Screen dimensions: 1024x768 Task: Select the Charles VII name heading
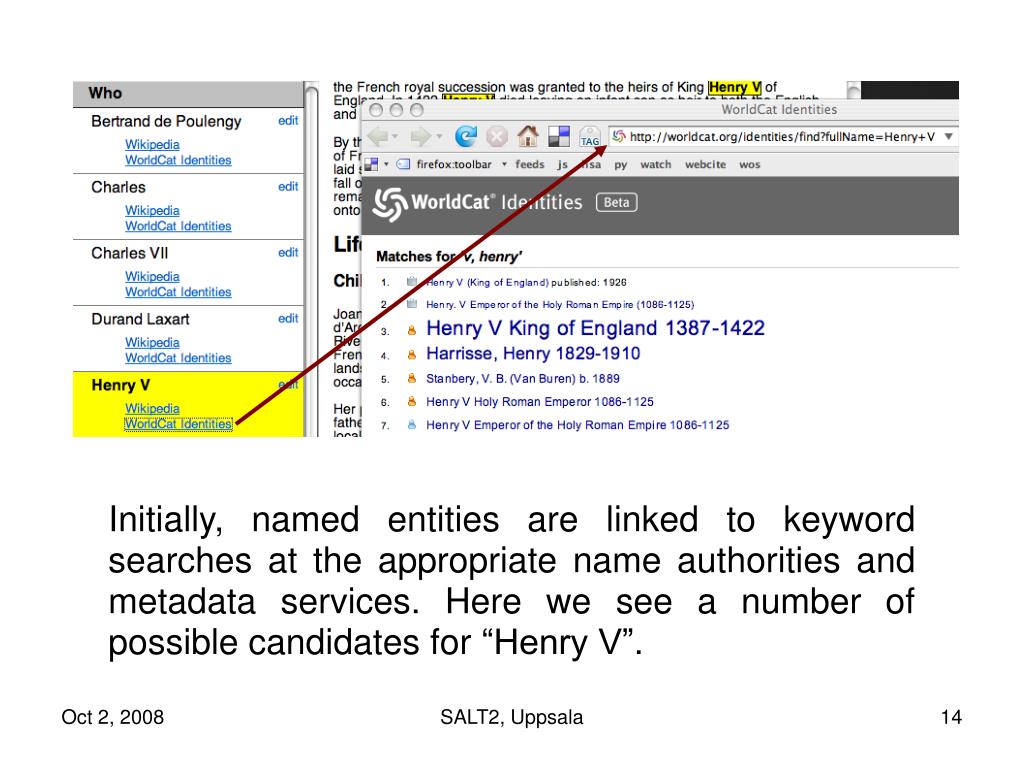click(x=129, y=253)
